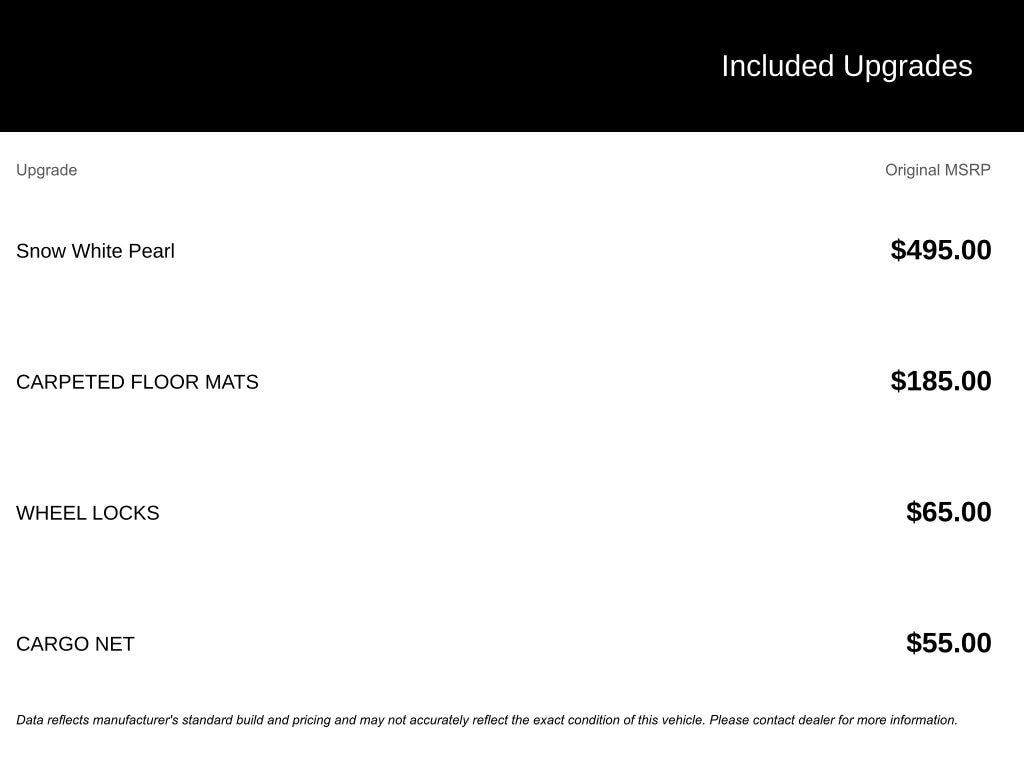This screenshot has width=1024, height=768.
Task: Select the CARGO NET upgrade
Action: 75,644
